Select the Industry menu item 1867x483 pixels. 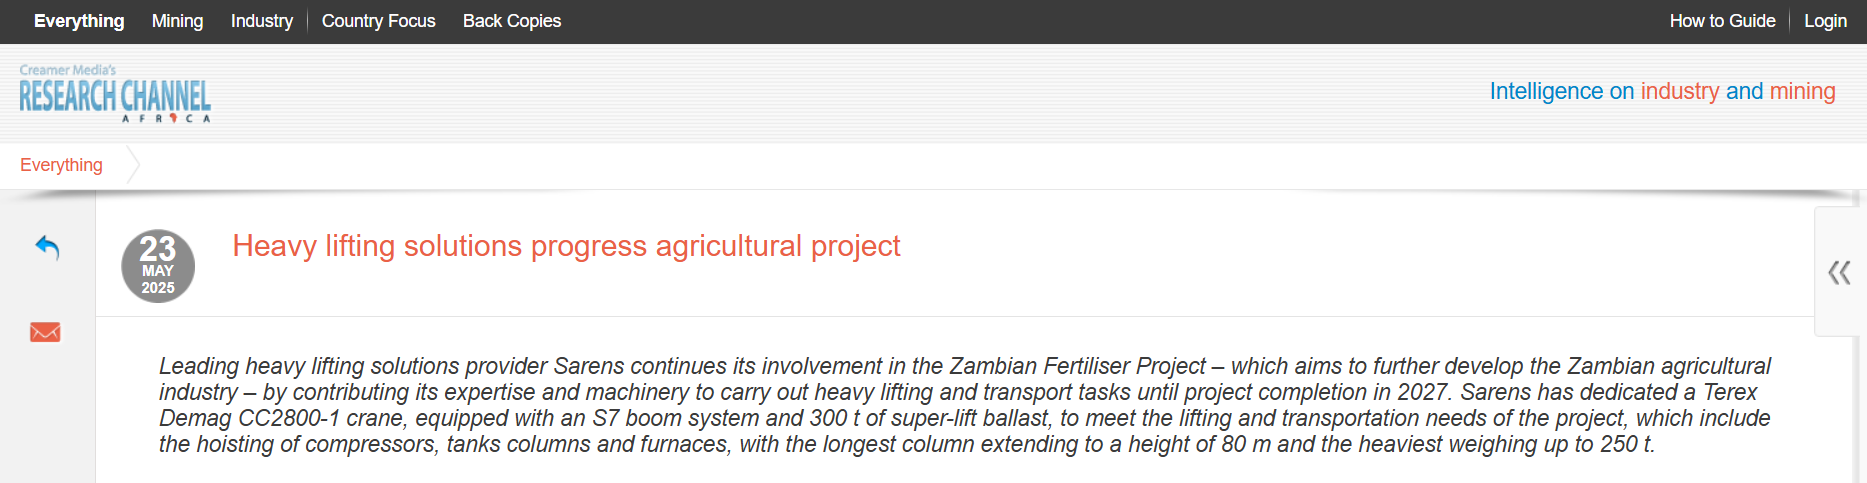click(261, 21)
